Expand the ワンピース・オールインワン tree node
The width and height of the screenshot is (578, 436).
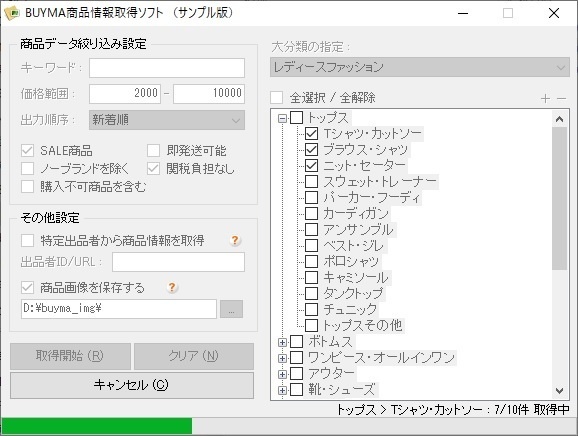[282, 358]
